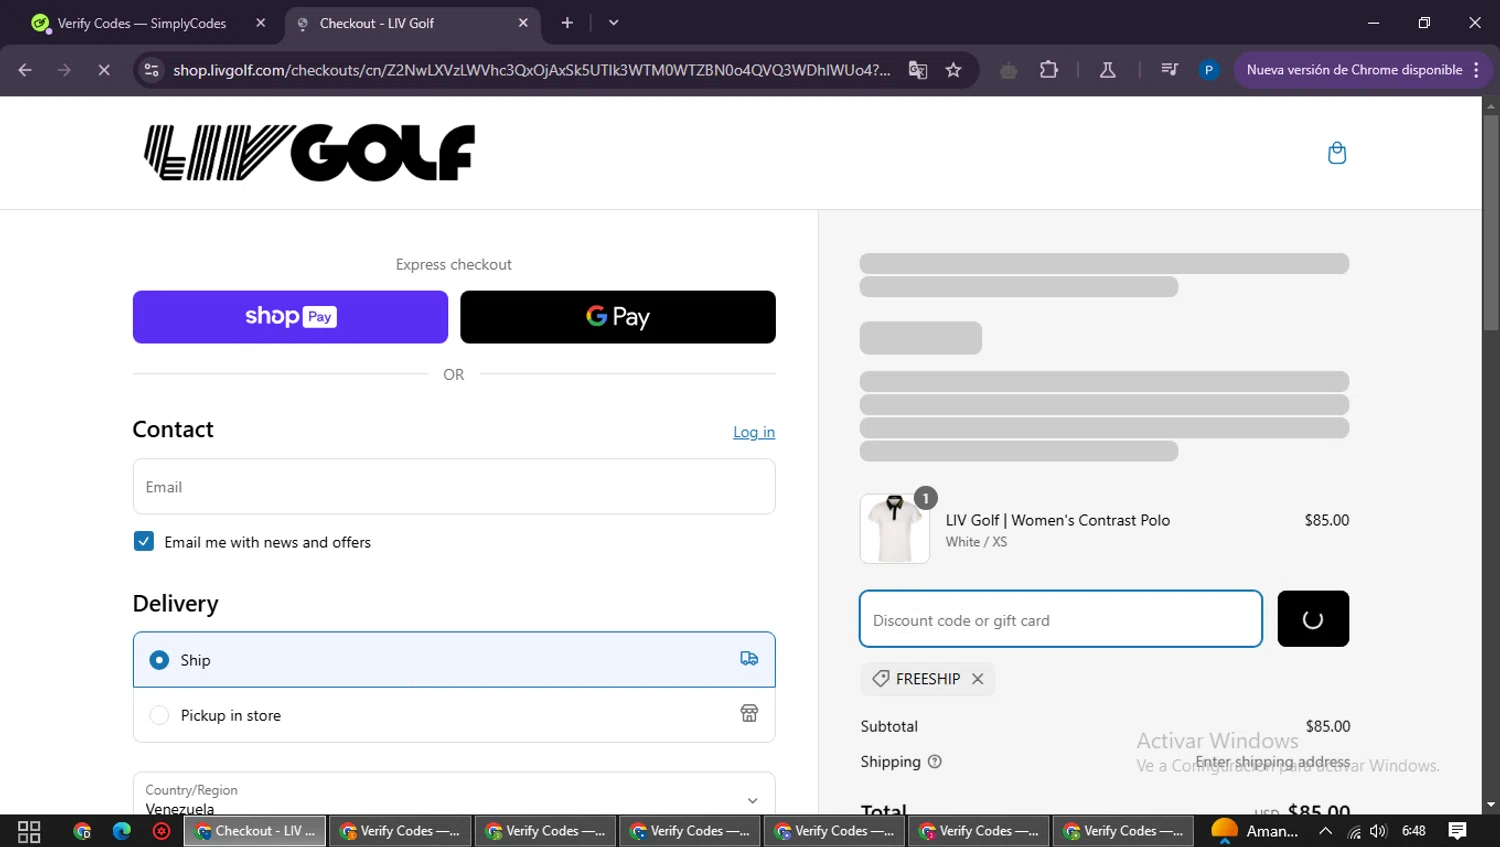
Task: Open the network icon in tray
Action: (x=1354, y=831)
